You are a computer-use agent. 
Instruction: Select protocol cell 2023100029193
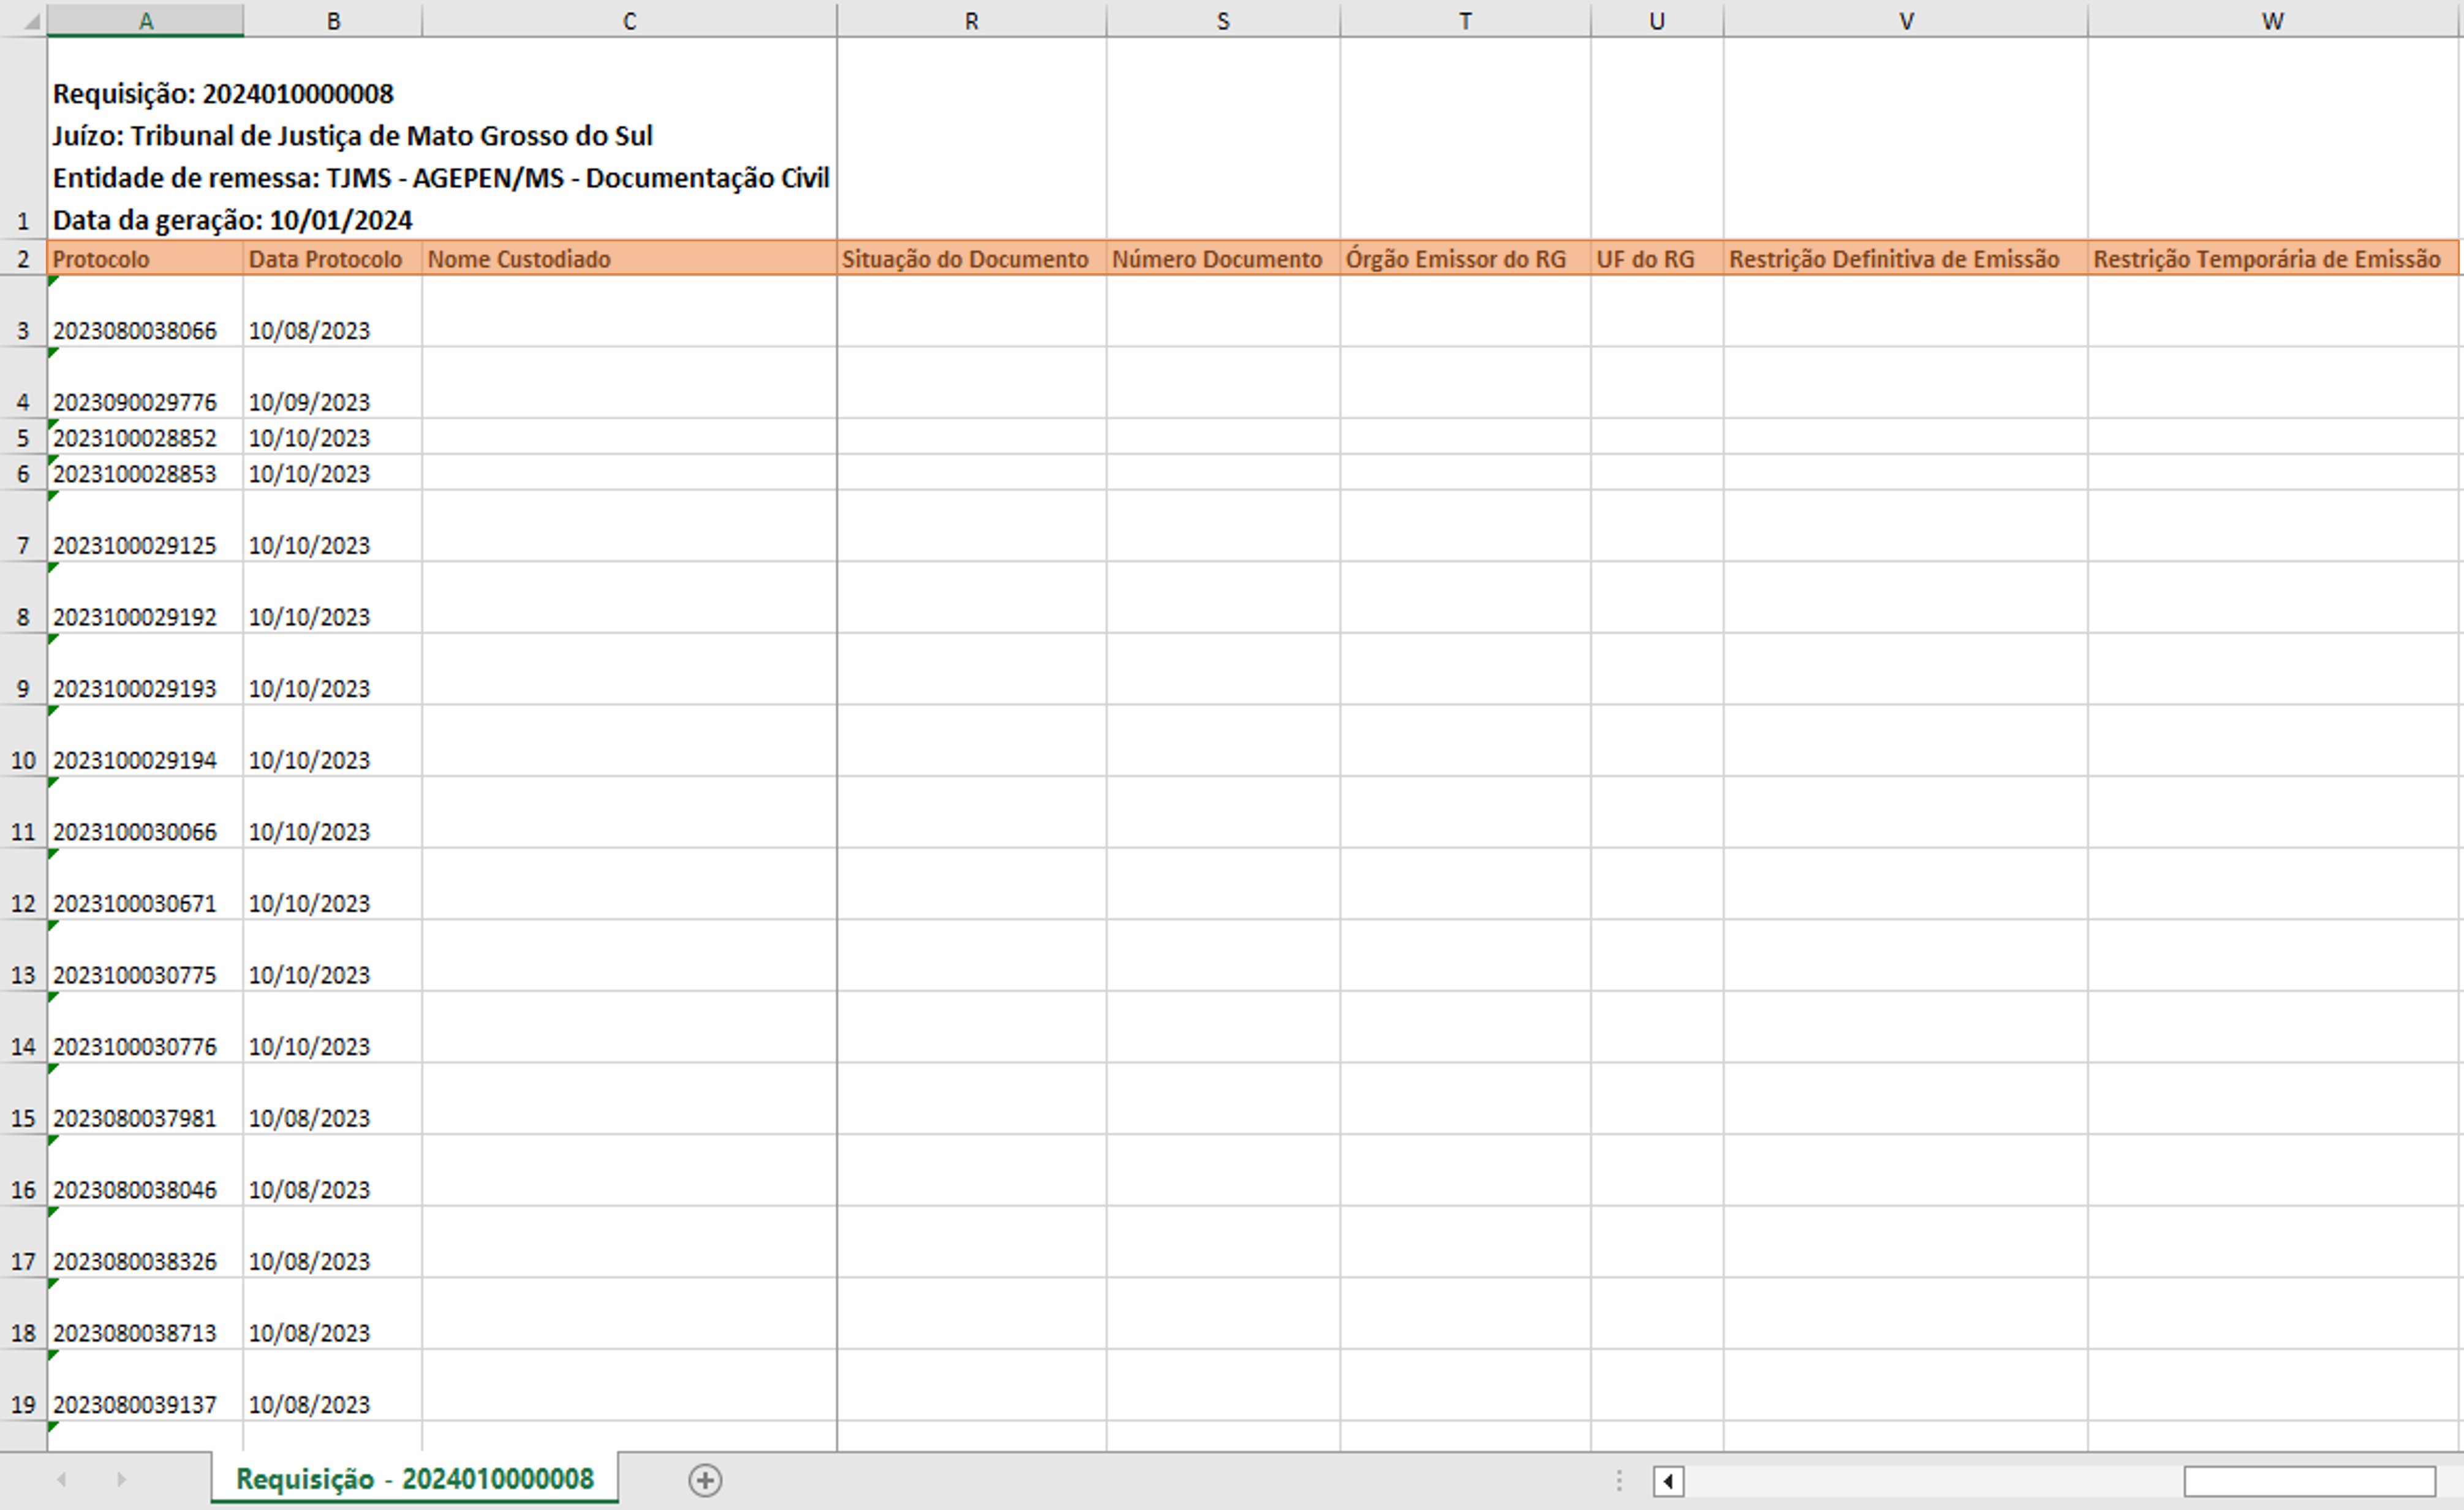click(145, 670)
